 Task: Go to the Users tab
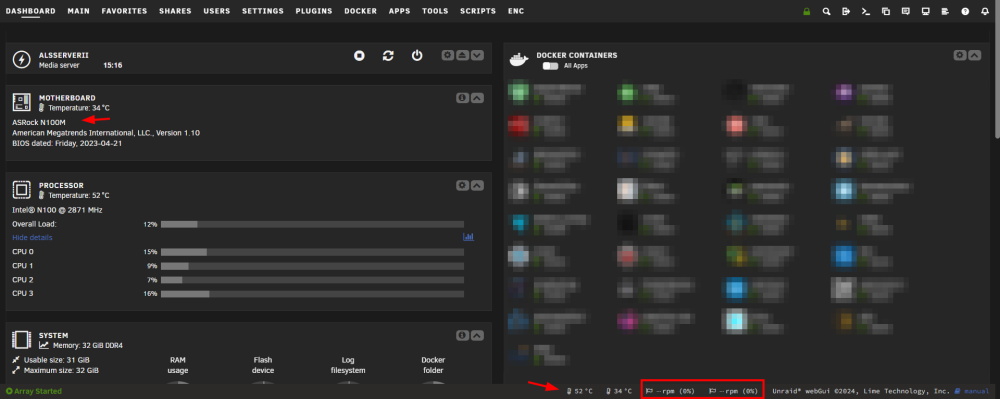[217, 11]
